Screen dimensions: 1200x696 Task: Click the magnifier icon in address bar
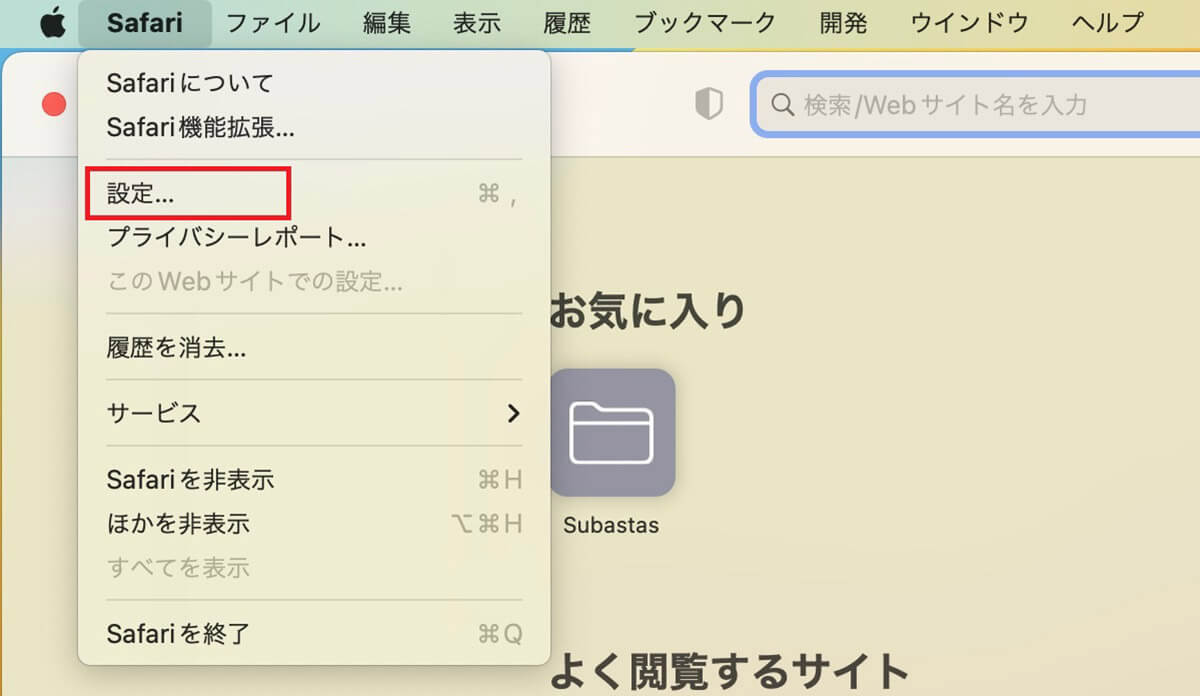click(782, 104)
